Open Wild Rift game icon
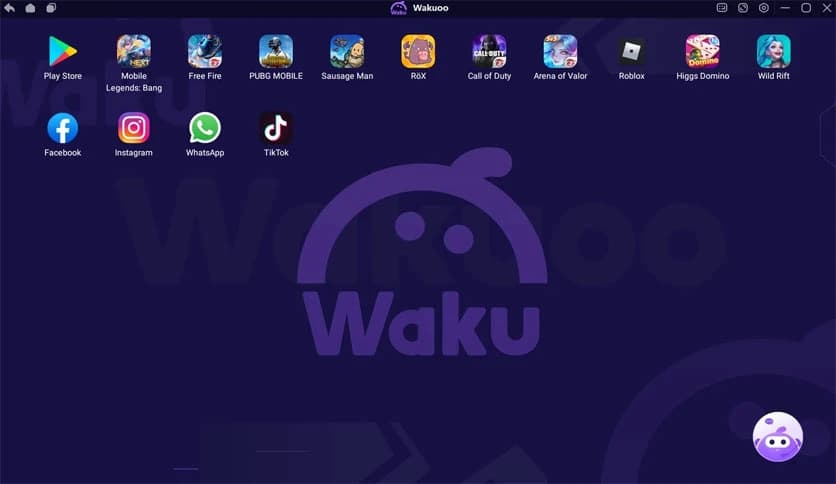 774,51
